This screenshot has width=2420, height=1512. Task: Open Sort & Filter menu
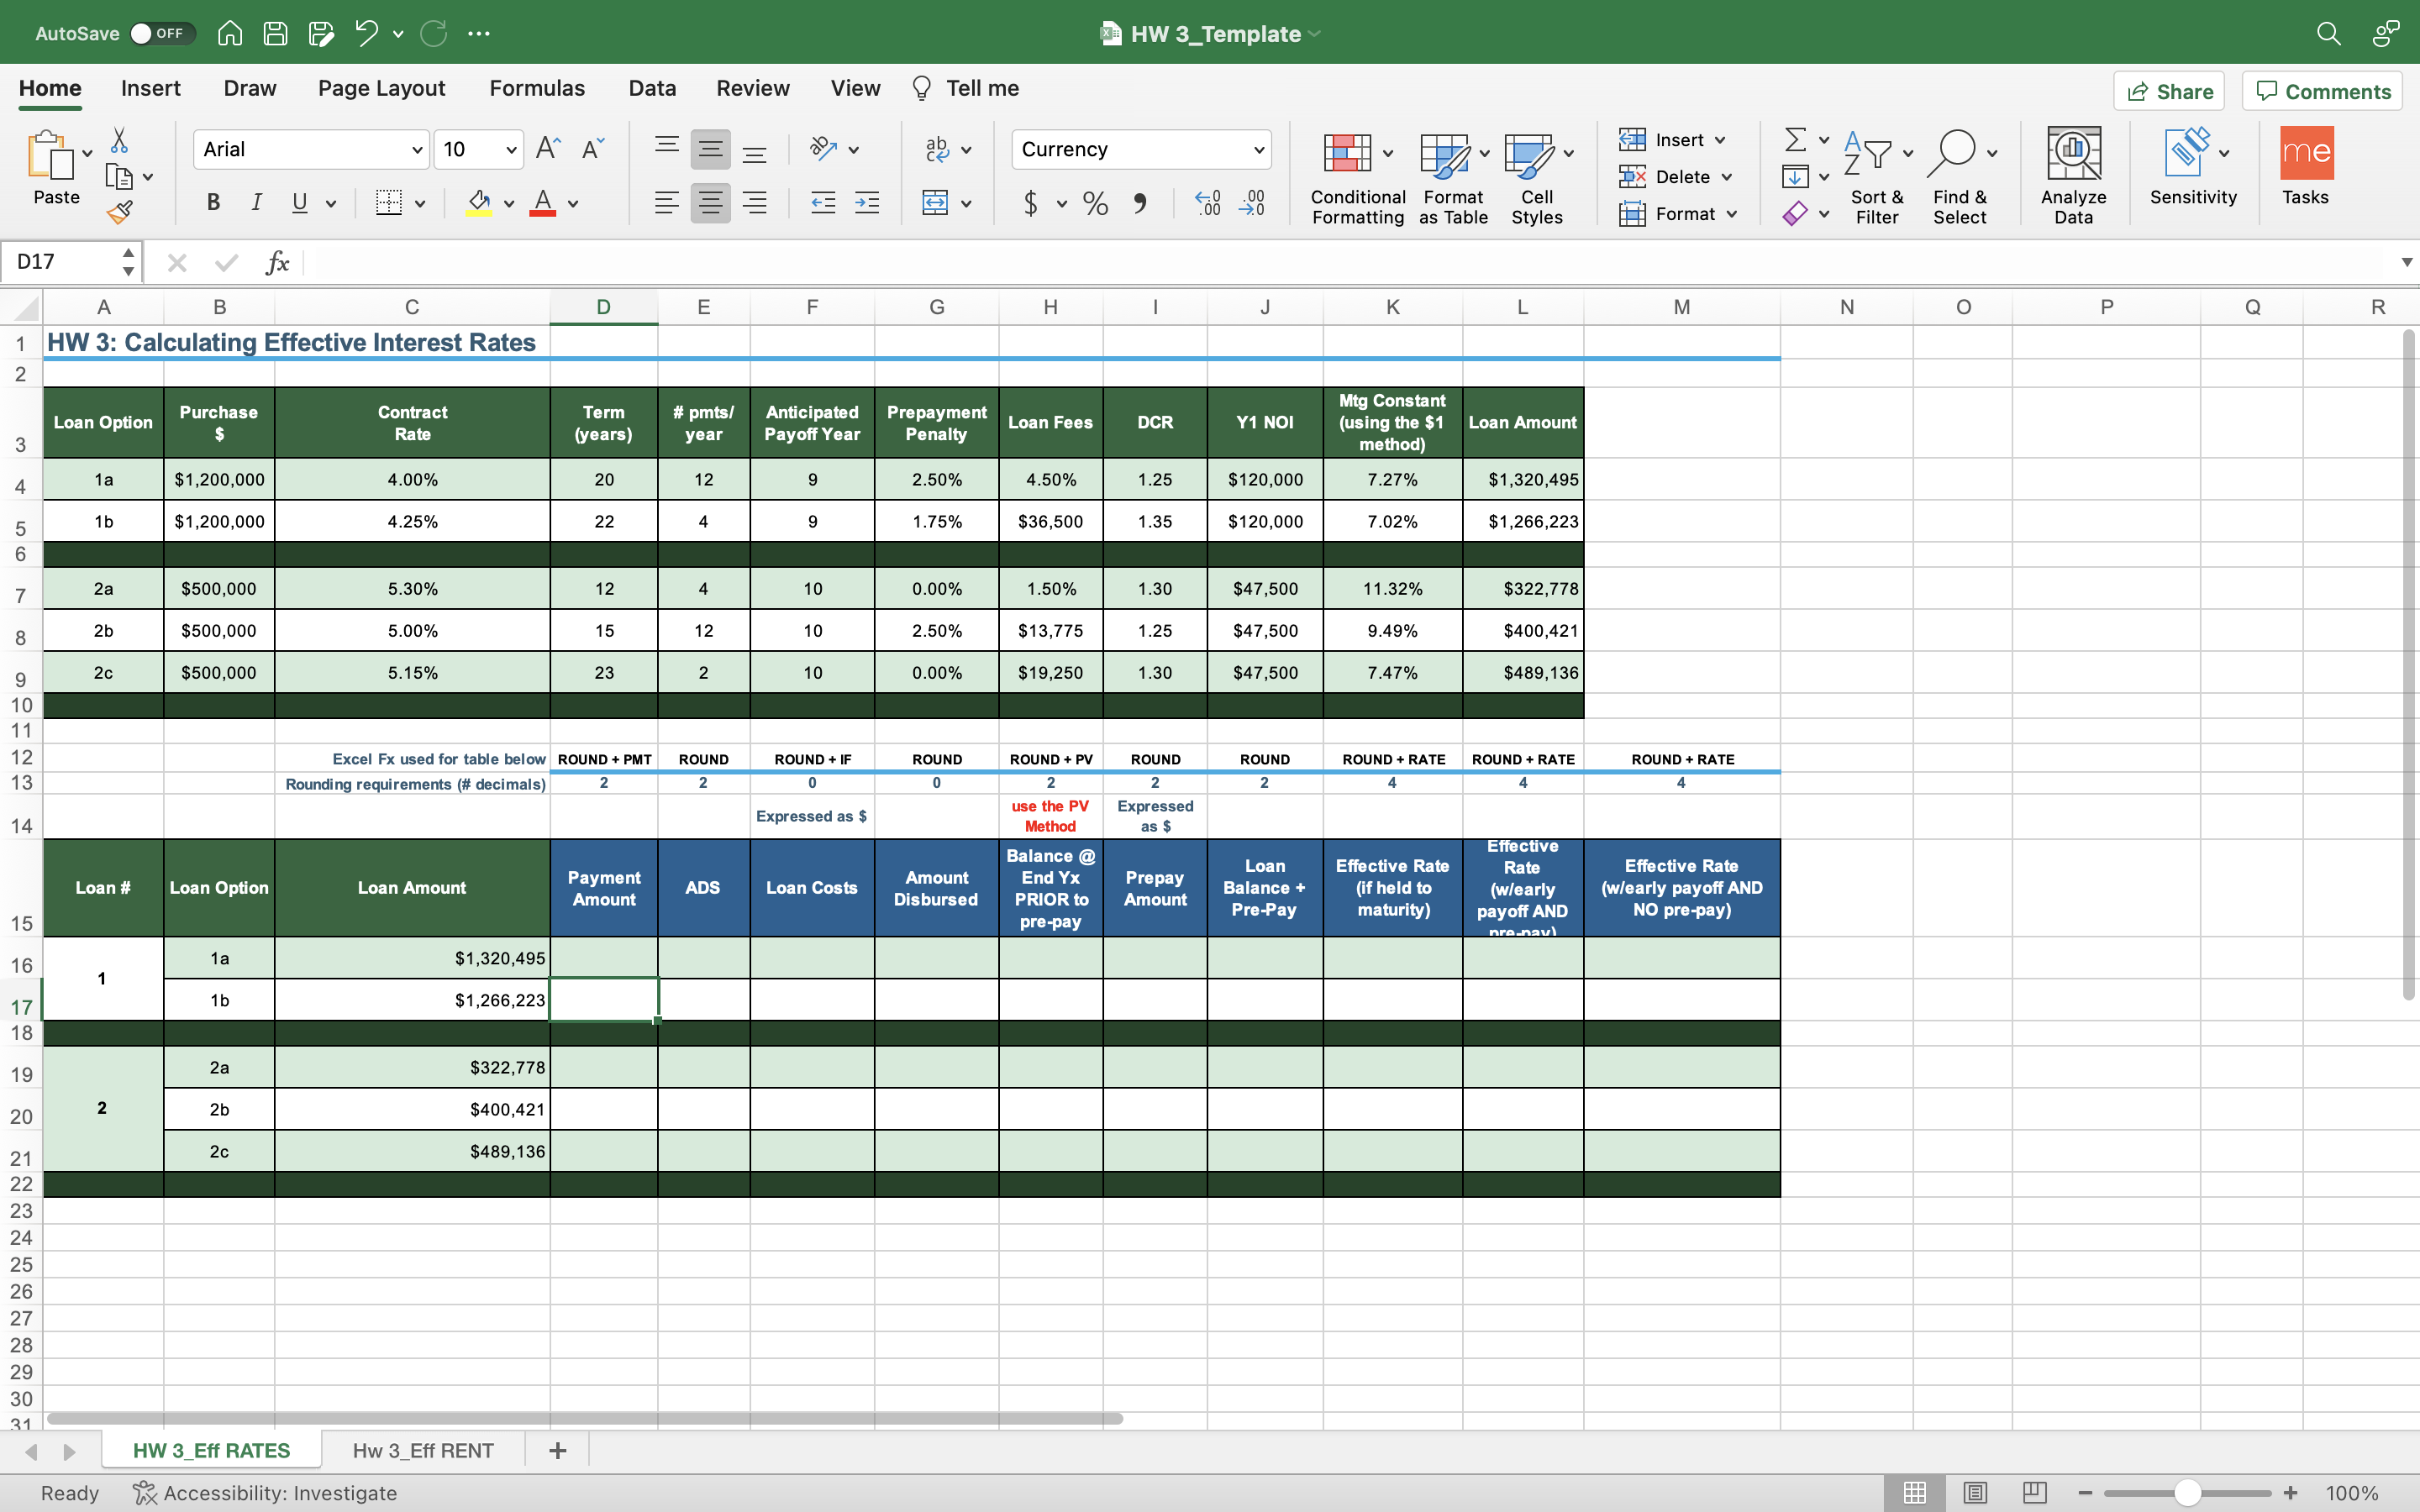[x=1876, y=178]
